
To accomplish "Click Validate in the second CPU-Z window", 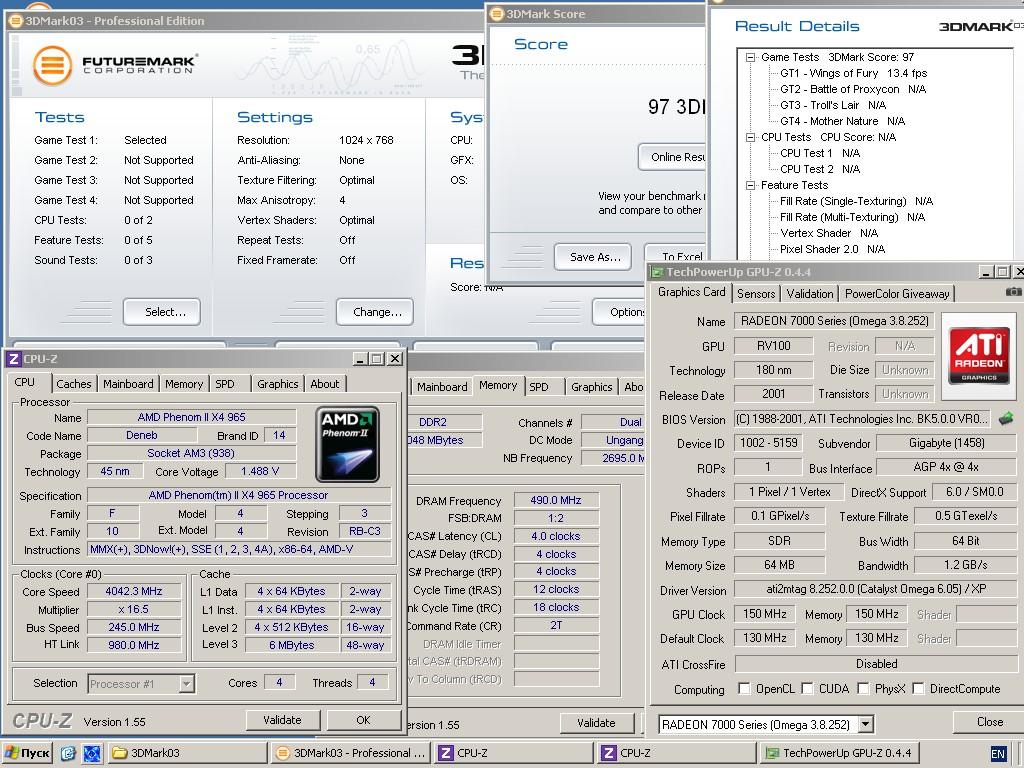I will (597, 722).
